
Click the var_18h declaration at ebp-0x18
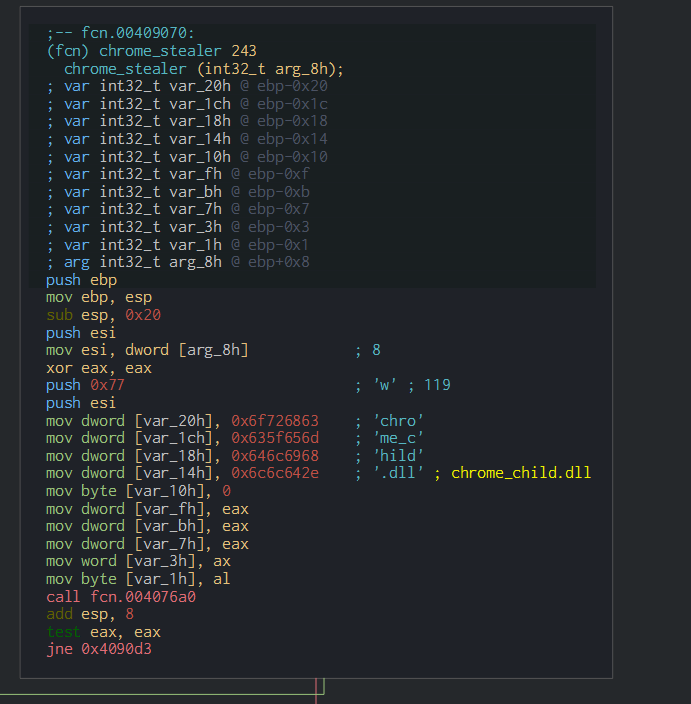coord(187,121)
